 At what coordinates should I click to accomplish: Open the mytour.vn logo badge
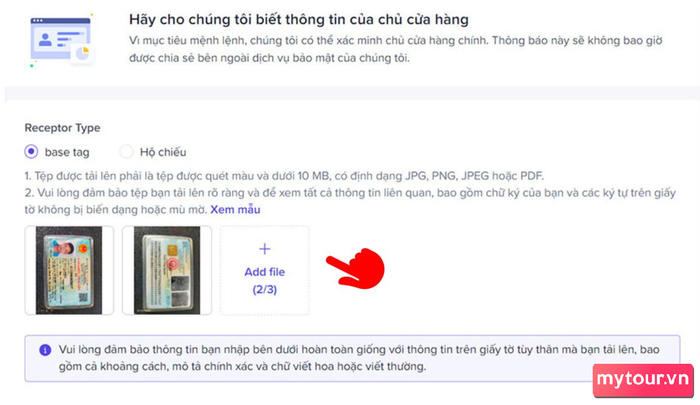tap(643, 380)
